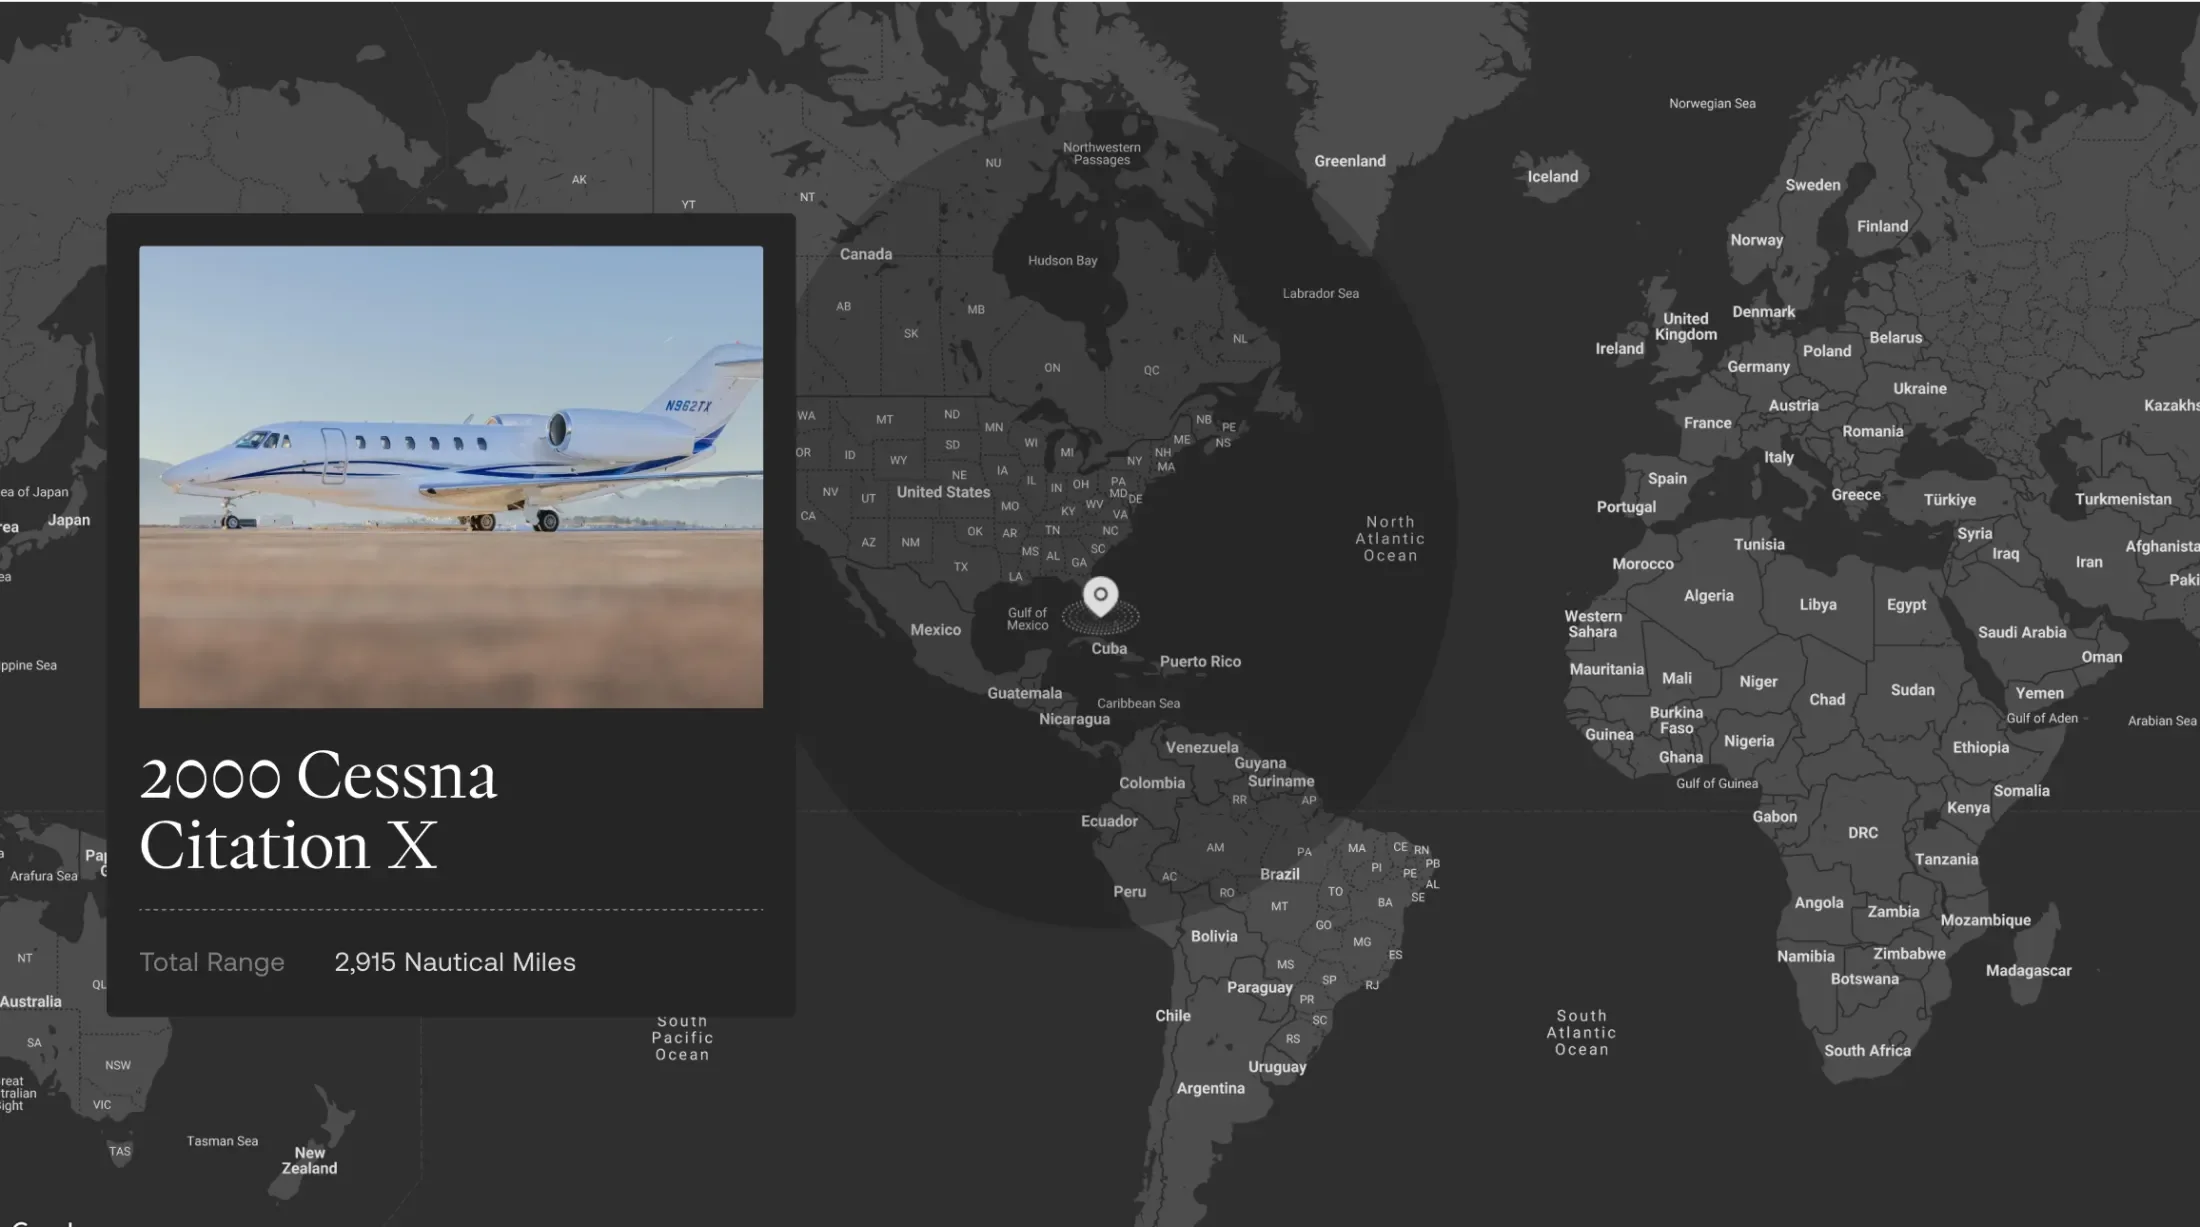Click the aircraft model name link
The height and width of the screenshot is (1227, 2200).
coord(317,808)
